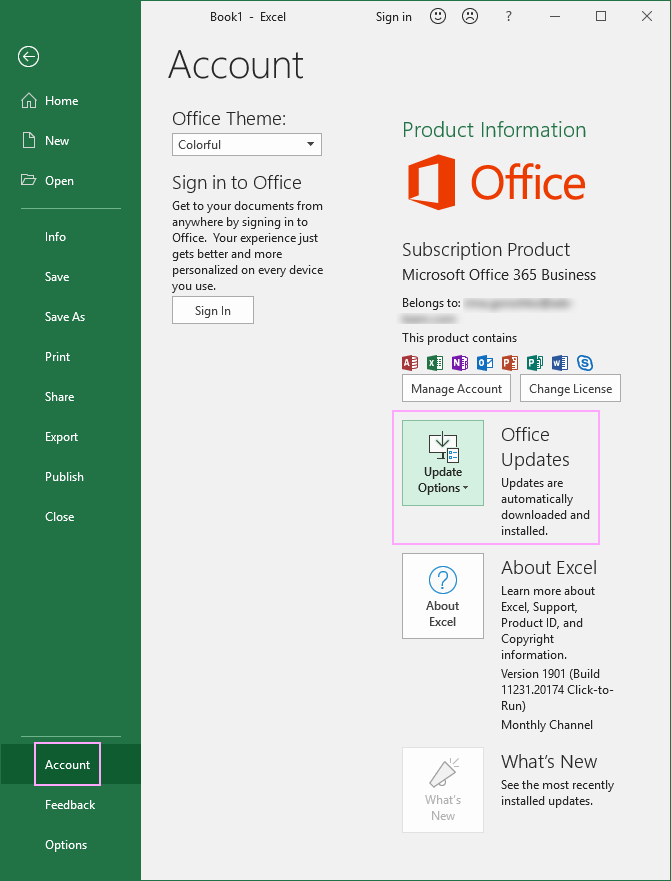Image resolution: width=671 pixels, height=881 pixels.
Task: Select Save in the sidebar
Action: (x=57, y=276)
